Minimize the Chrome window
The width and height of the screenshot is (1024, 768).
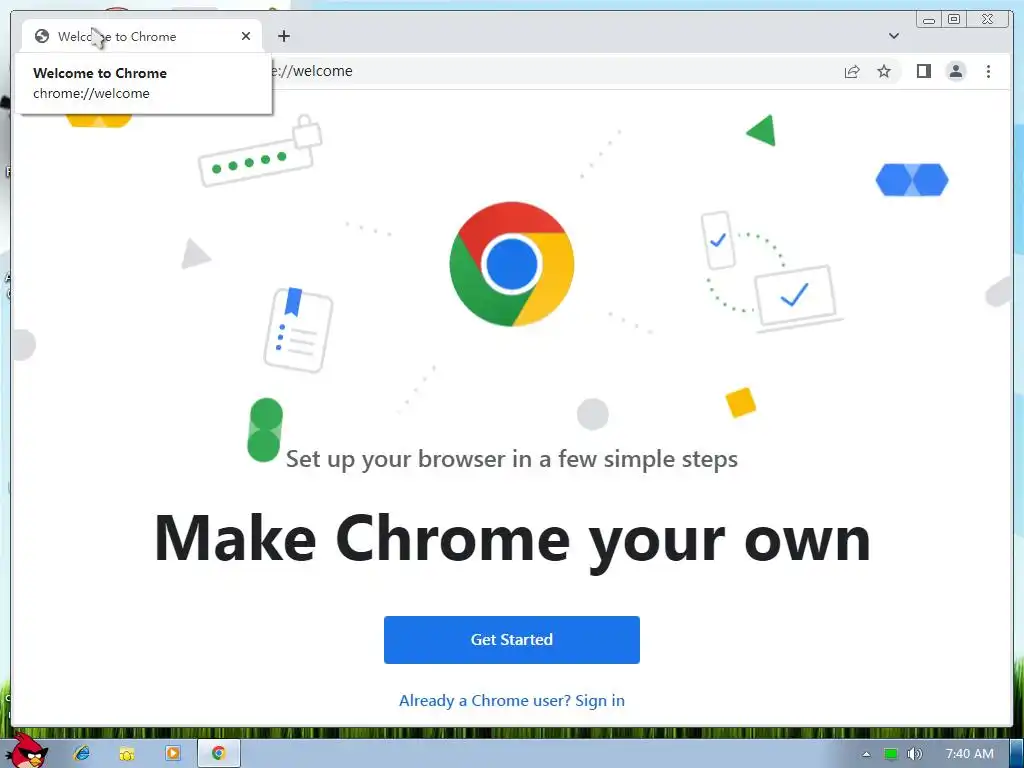pos(929,20)
